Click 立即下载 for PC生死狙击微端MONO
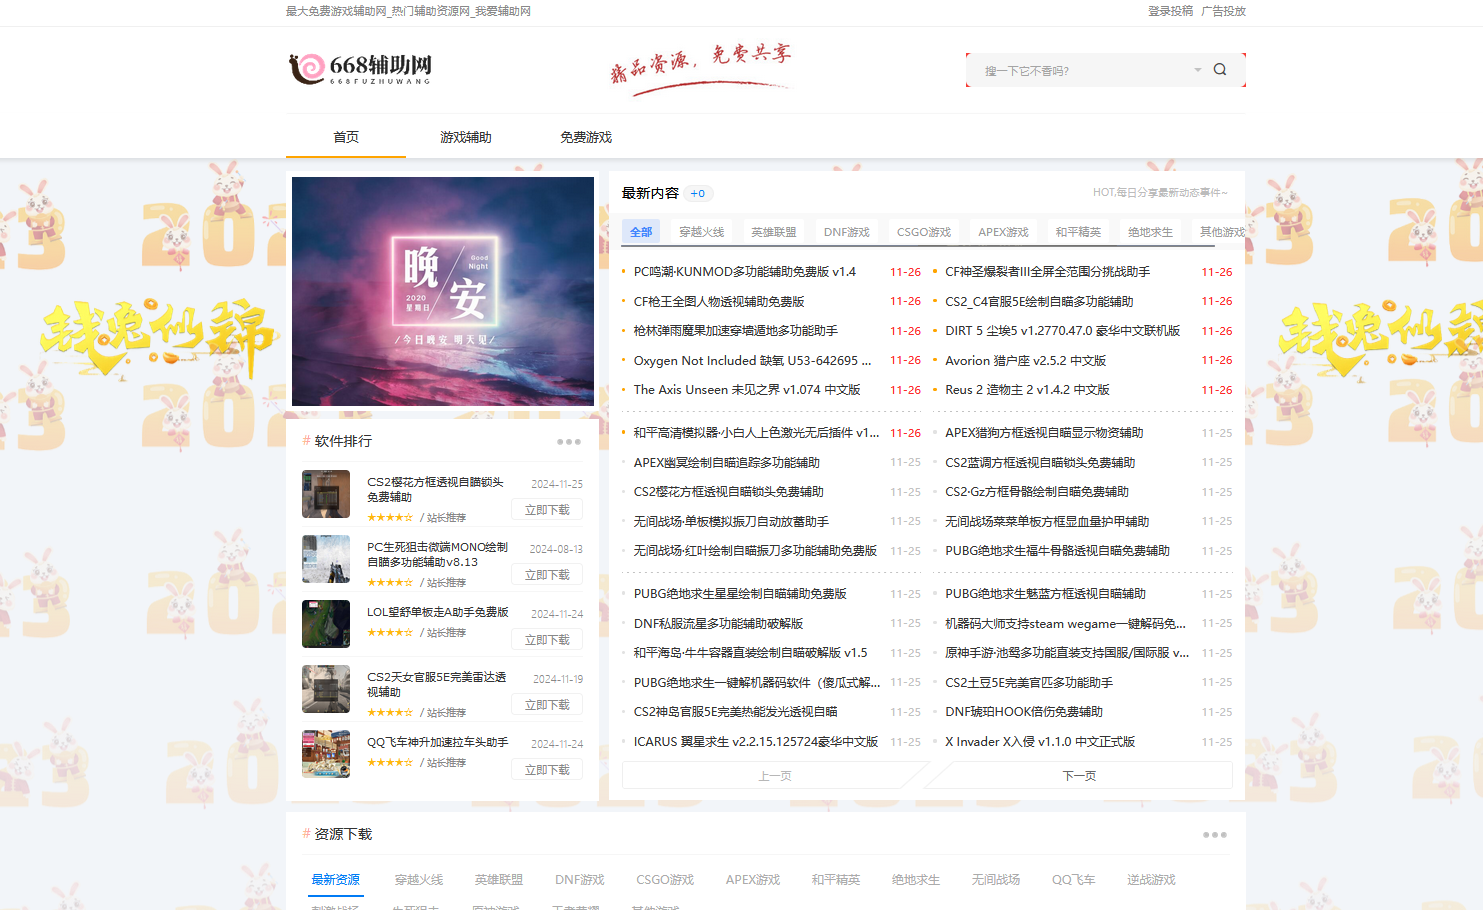 [547, 575]
